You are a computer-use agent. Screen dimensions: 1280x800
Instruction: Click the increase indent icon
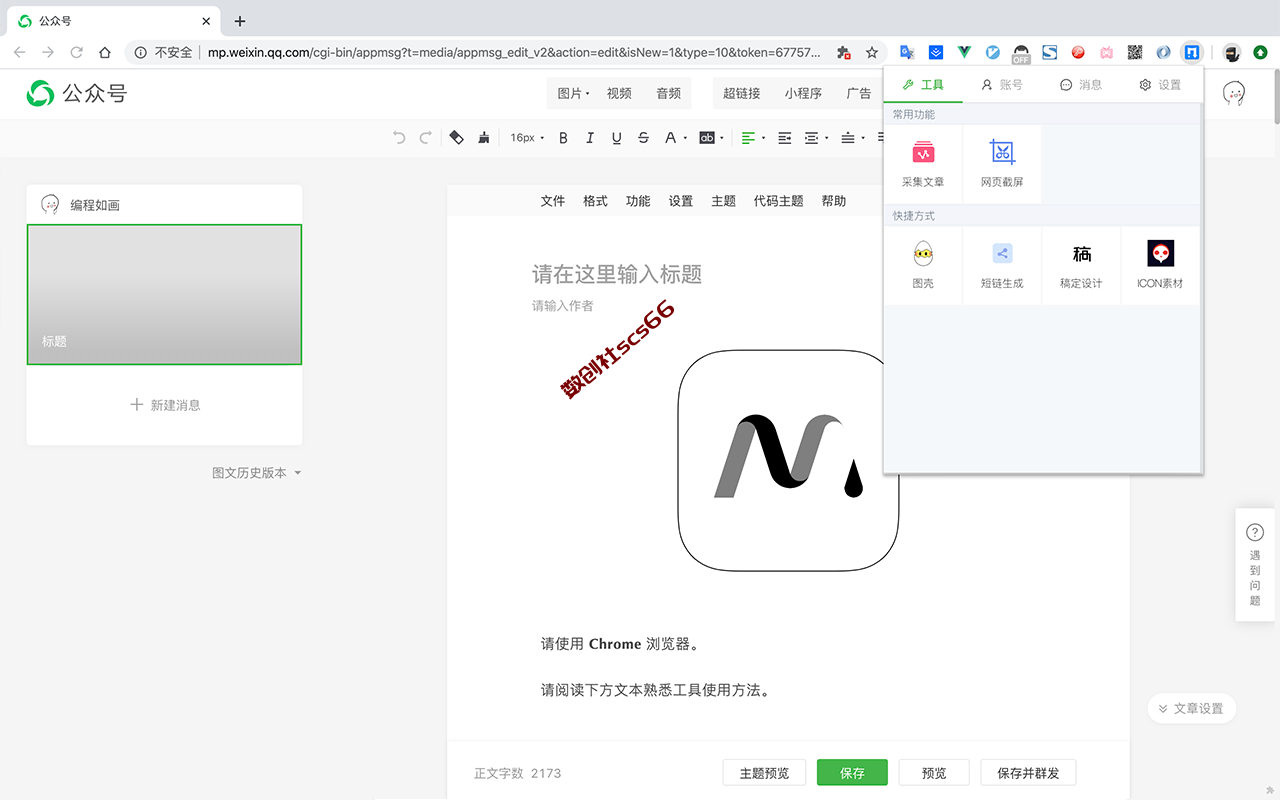tap(785, 138)
